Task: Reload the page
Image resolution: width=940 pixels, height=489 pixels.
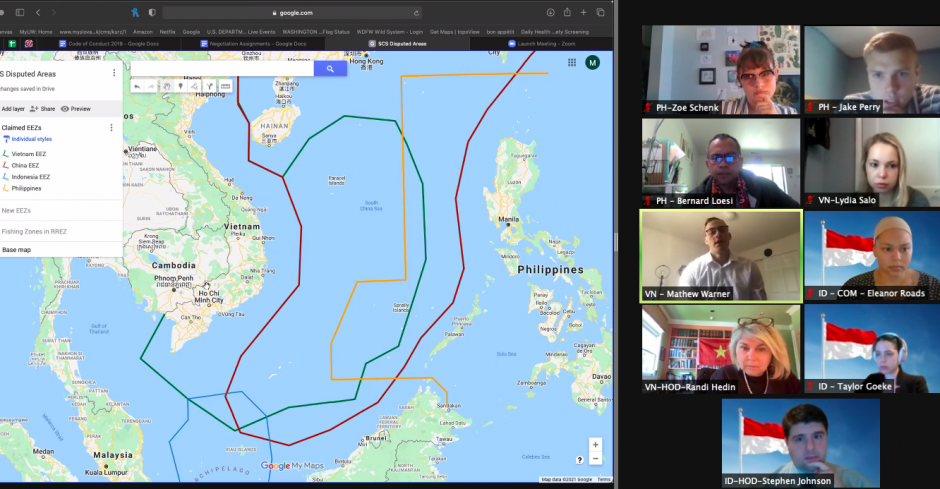Action: coord(416,13)
